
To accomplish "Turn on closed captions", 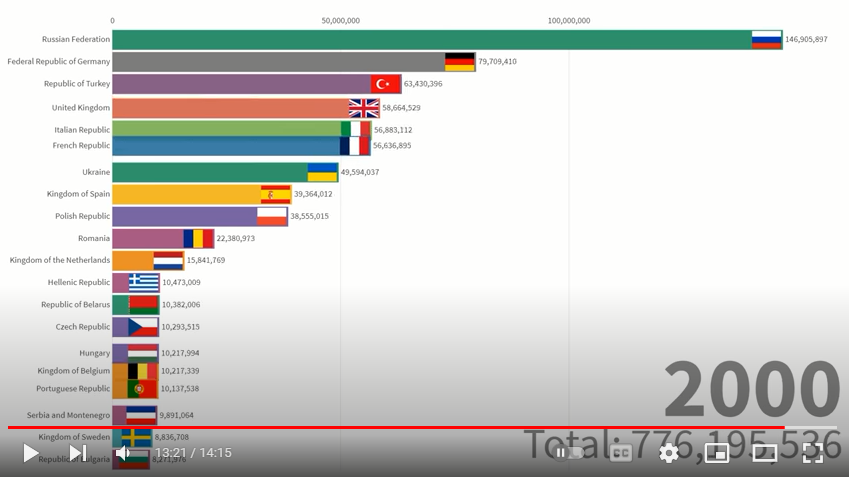I will pyautogui.click(x=621, y=453).
